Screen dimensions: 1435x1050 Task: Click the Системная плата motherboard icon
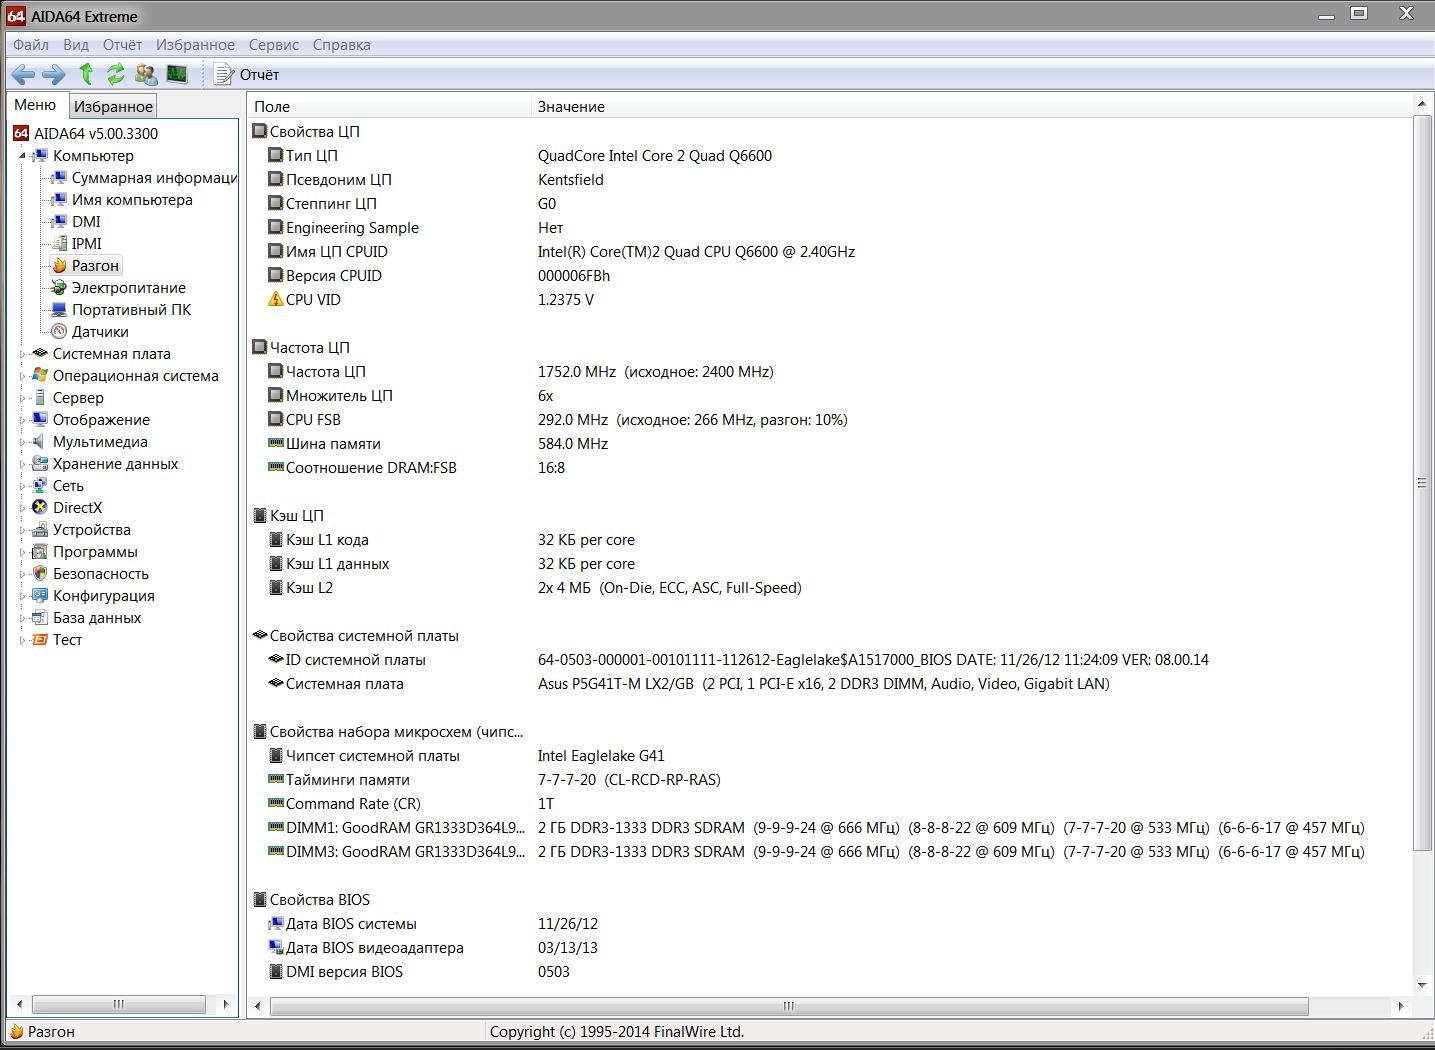tap(40, 353)
